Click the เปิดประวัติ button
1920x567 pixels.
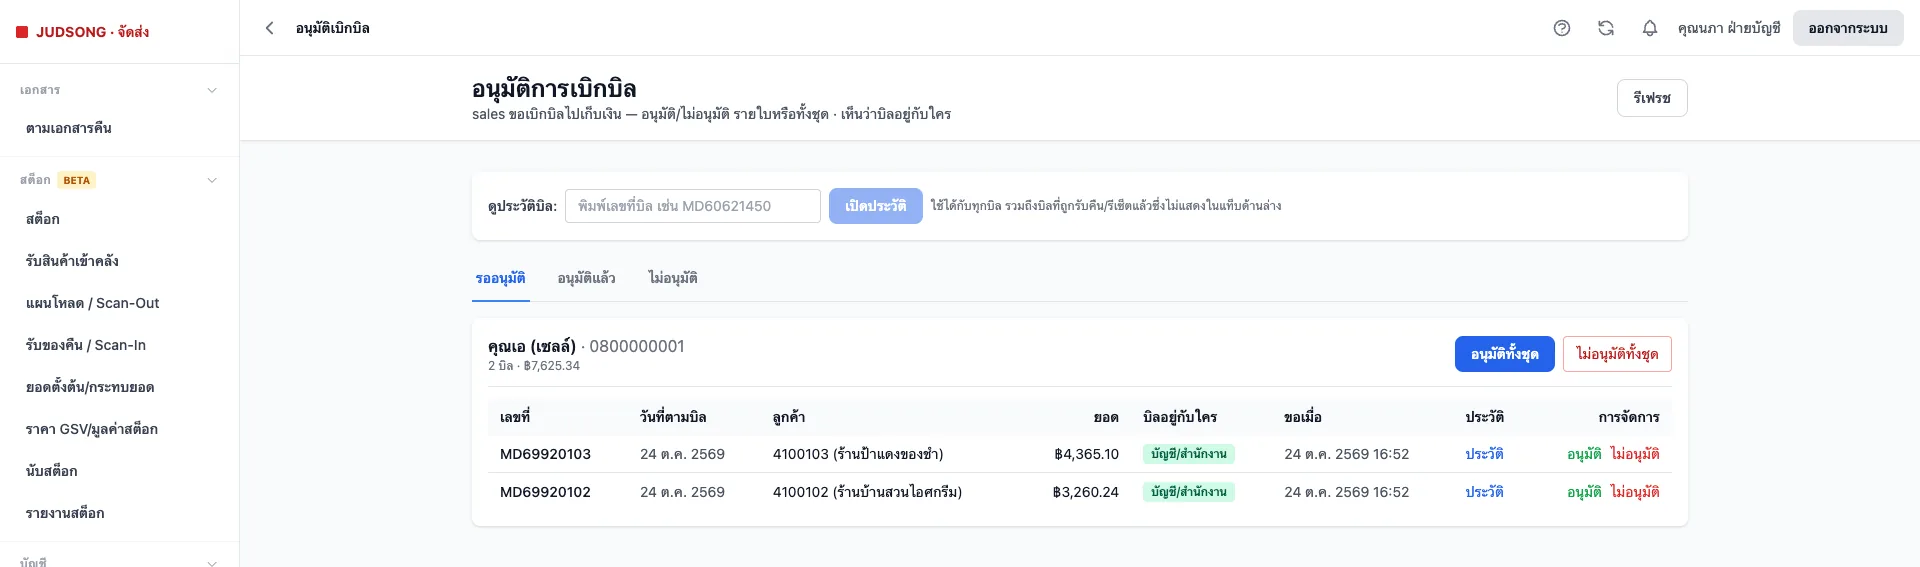point(876,206)
